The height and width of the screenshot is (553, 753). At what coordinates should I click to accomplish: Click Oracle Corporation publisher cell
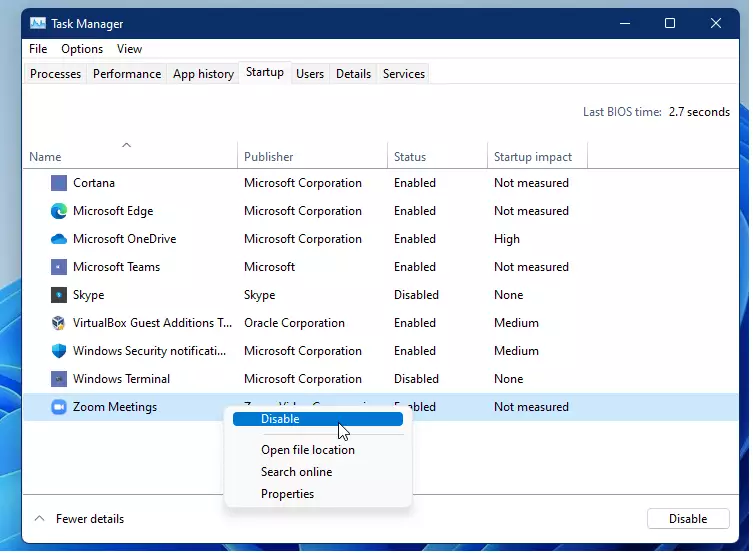294,323
